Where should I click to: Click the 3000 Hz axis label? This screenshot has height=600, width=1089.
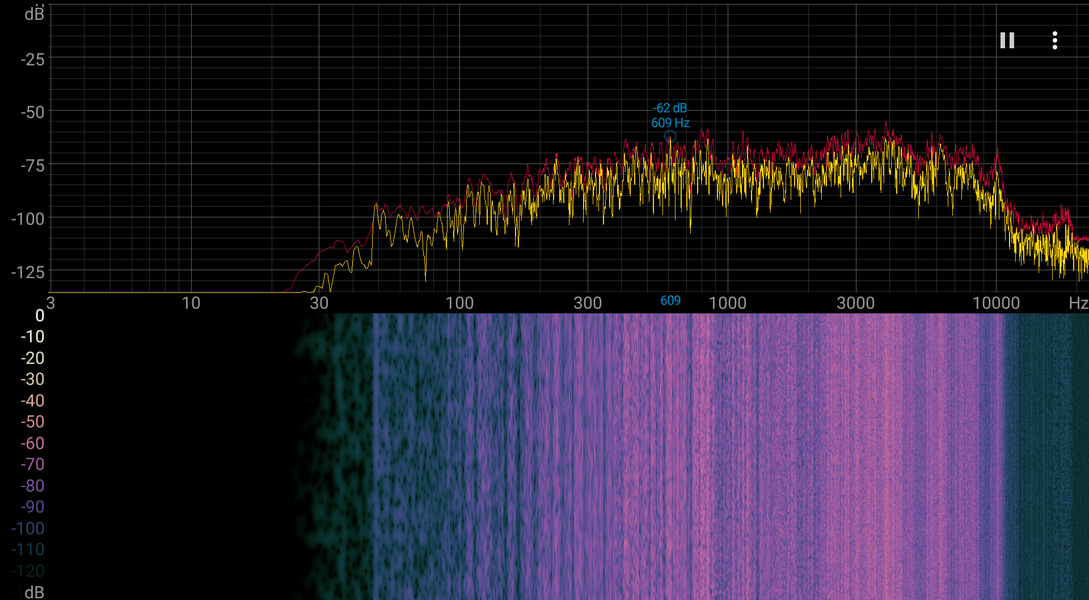(856, 303)
